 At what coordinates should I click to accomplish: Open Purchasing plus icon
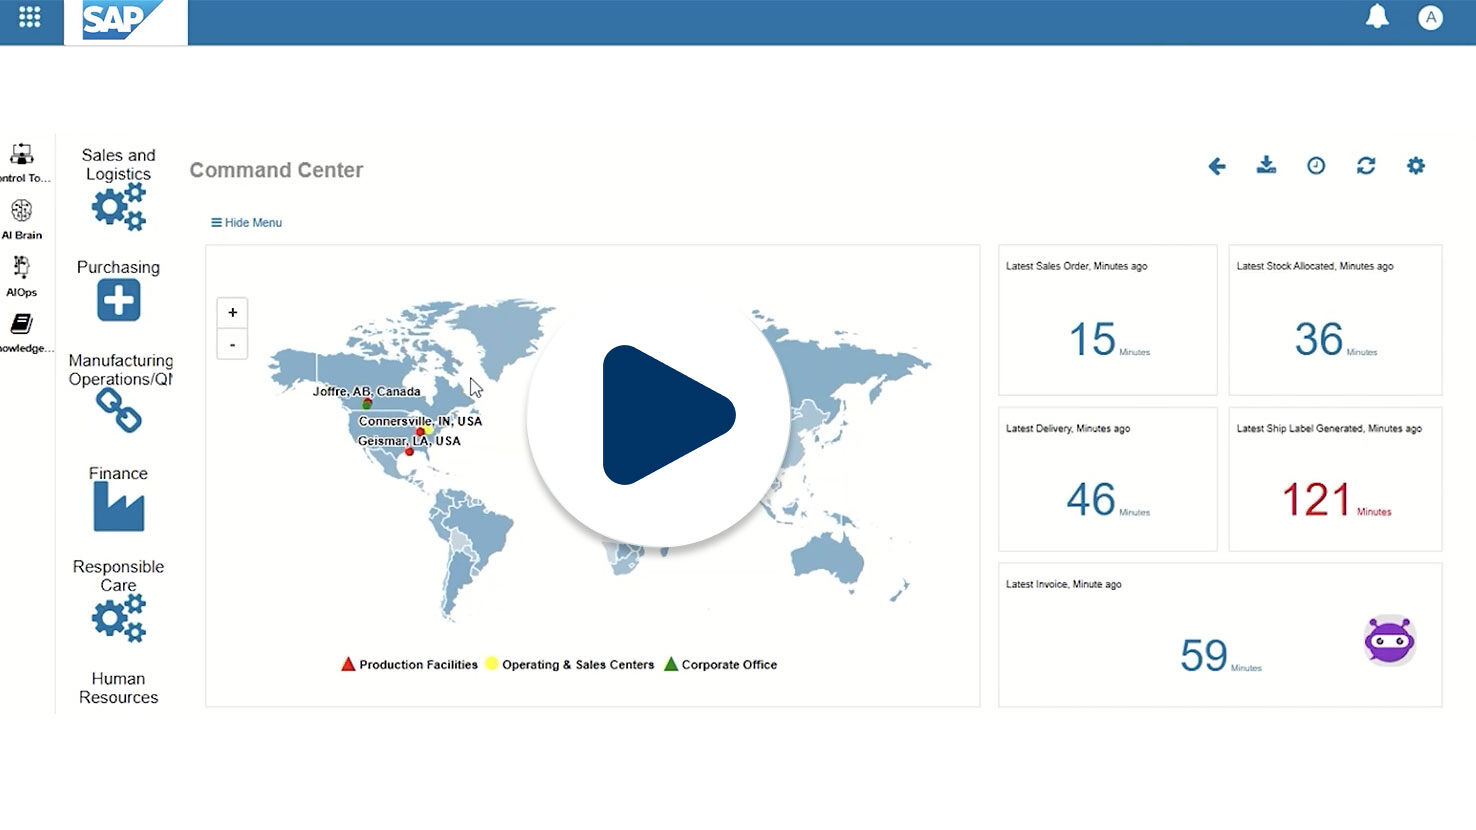118,300
